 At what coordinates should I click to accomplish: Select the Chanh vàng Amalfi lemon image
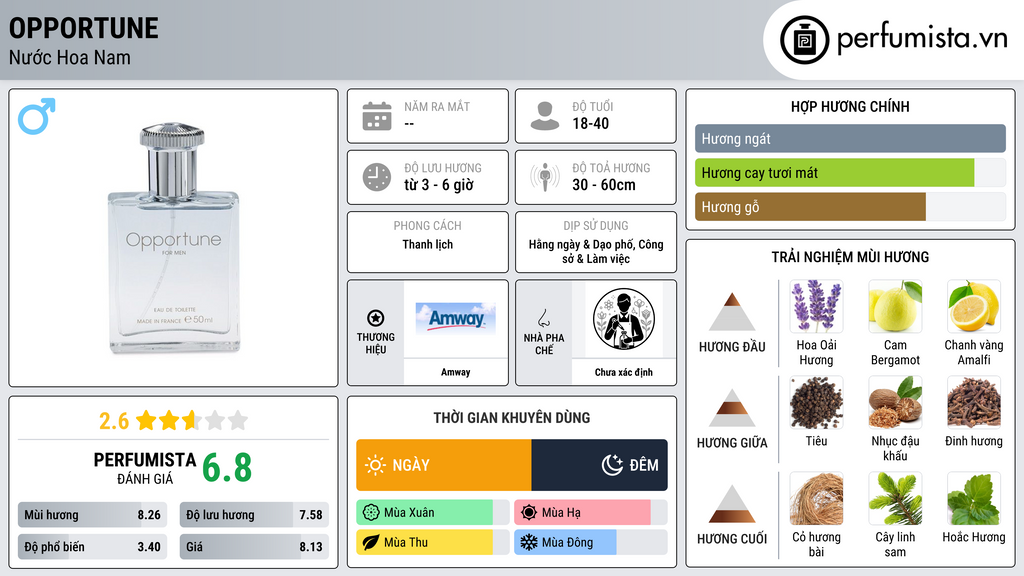pos(974,306)
